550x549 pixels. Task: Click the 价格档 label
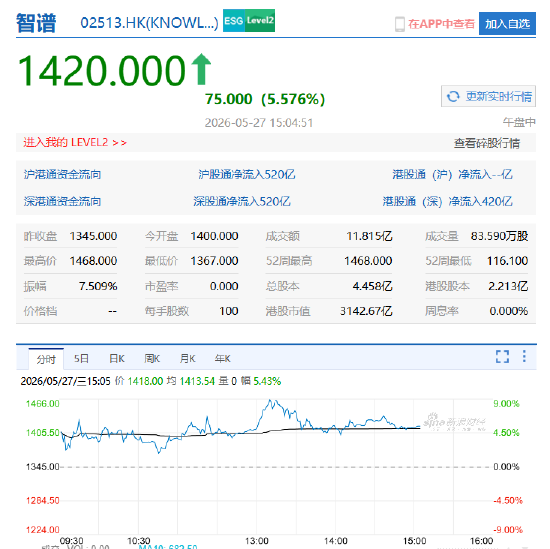point(40,311)
